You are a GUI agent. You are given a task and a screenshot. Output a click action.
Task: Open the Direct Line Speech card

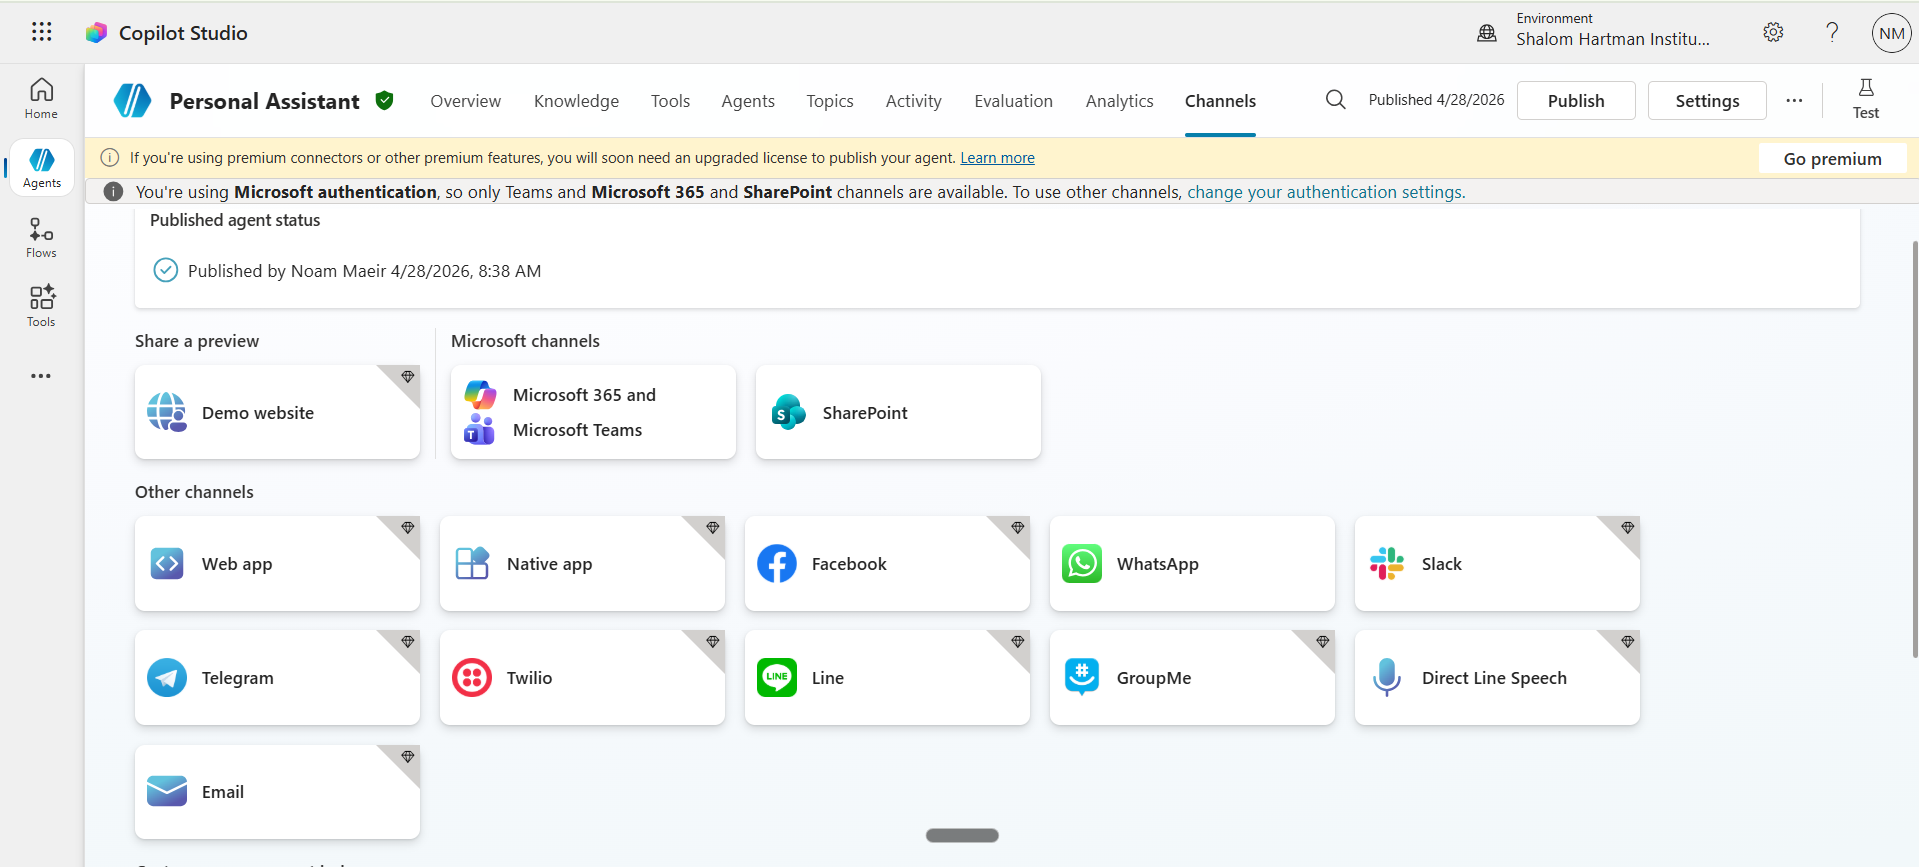[x=1497, y=677]
